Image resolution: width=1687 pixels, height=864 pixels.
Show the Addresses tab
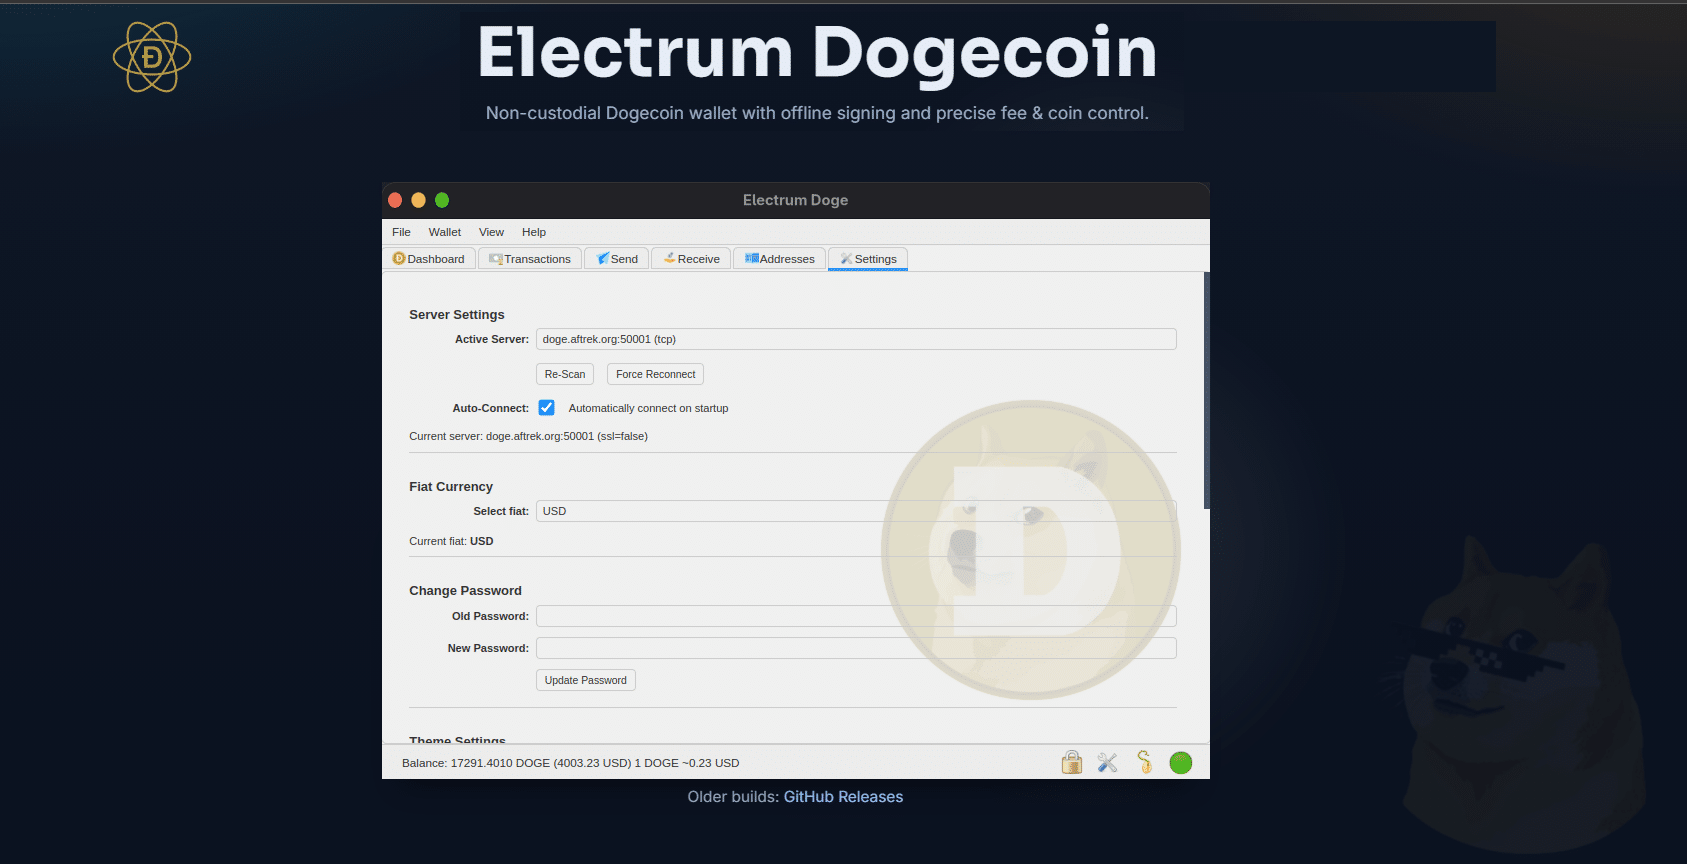(x=780, y=259)
